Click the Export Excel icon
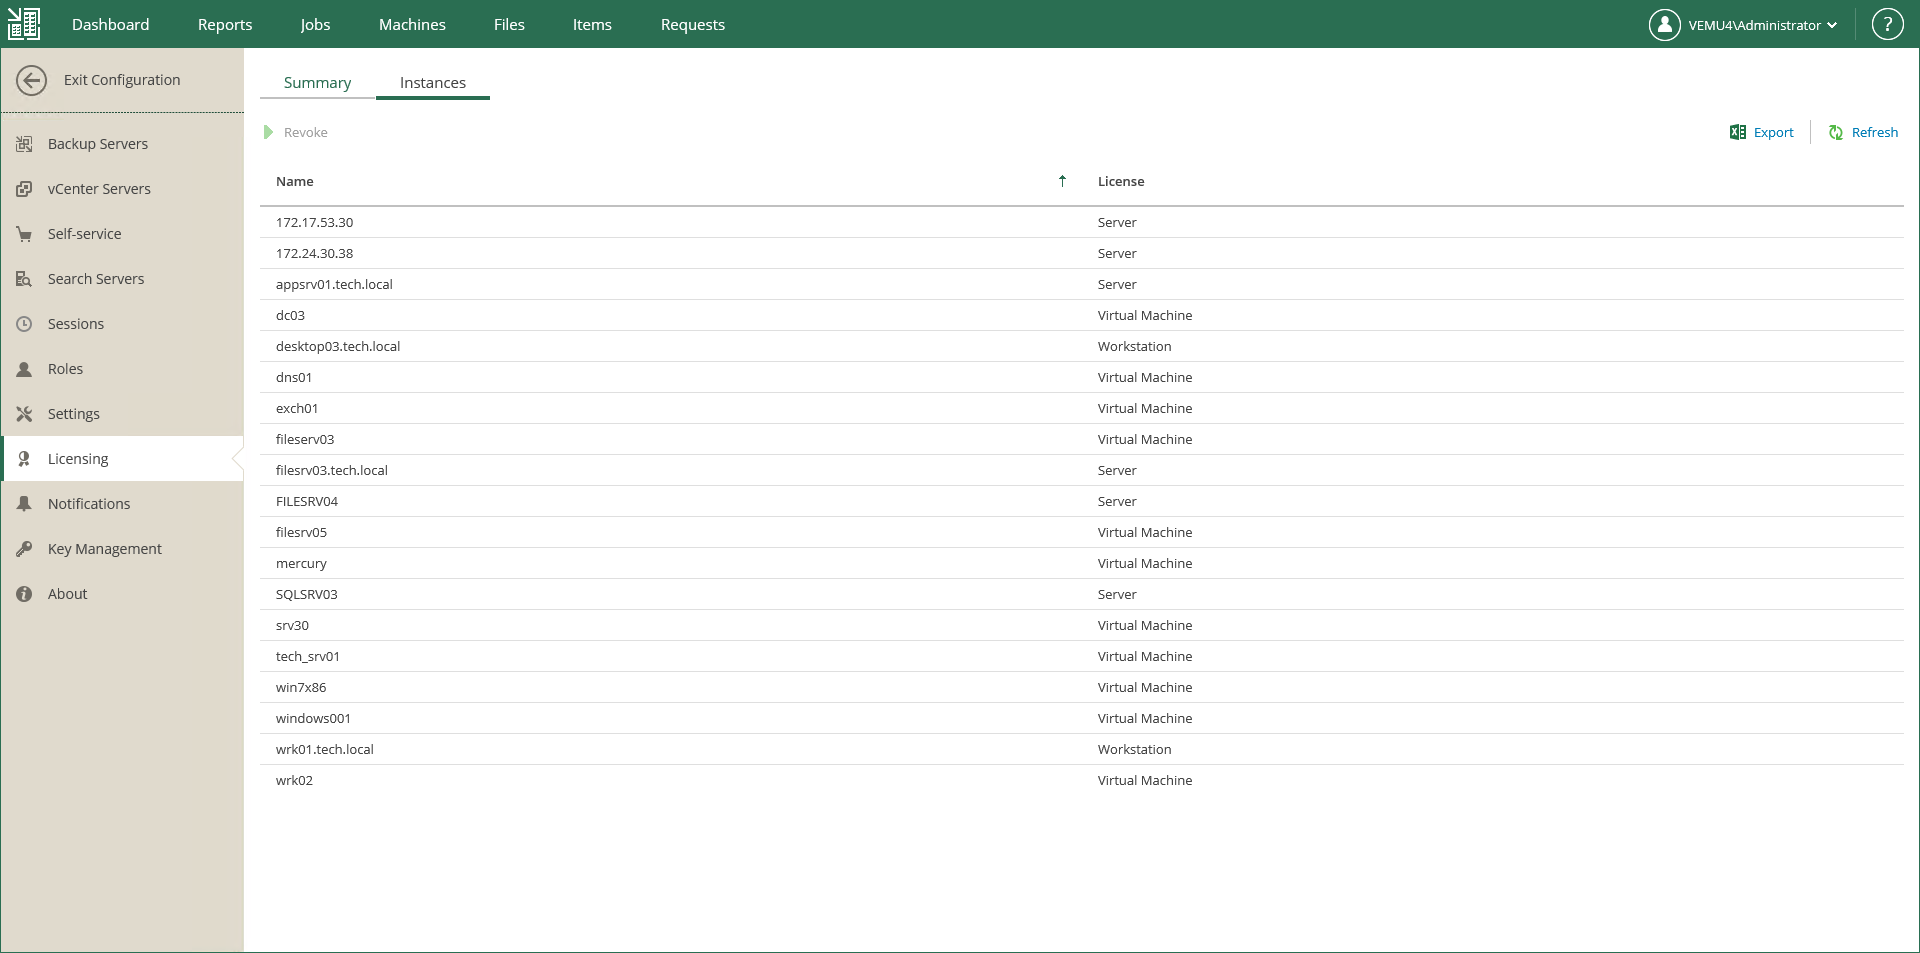Screen dimensions: 1920x953 tap(1738, 132)
